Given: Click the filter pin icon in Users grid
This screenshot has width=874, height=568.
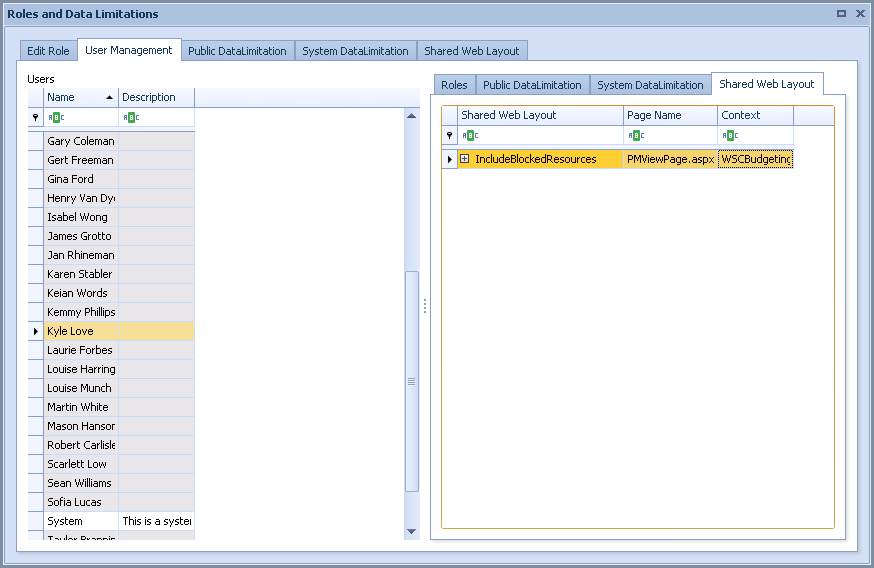Looking at the screenshot, I should pyautogui.click(x=35, y=117).
